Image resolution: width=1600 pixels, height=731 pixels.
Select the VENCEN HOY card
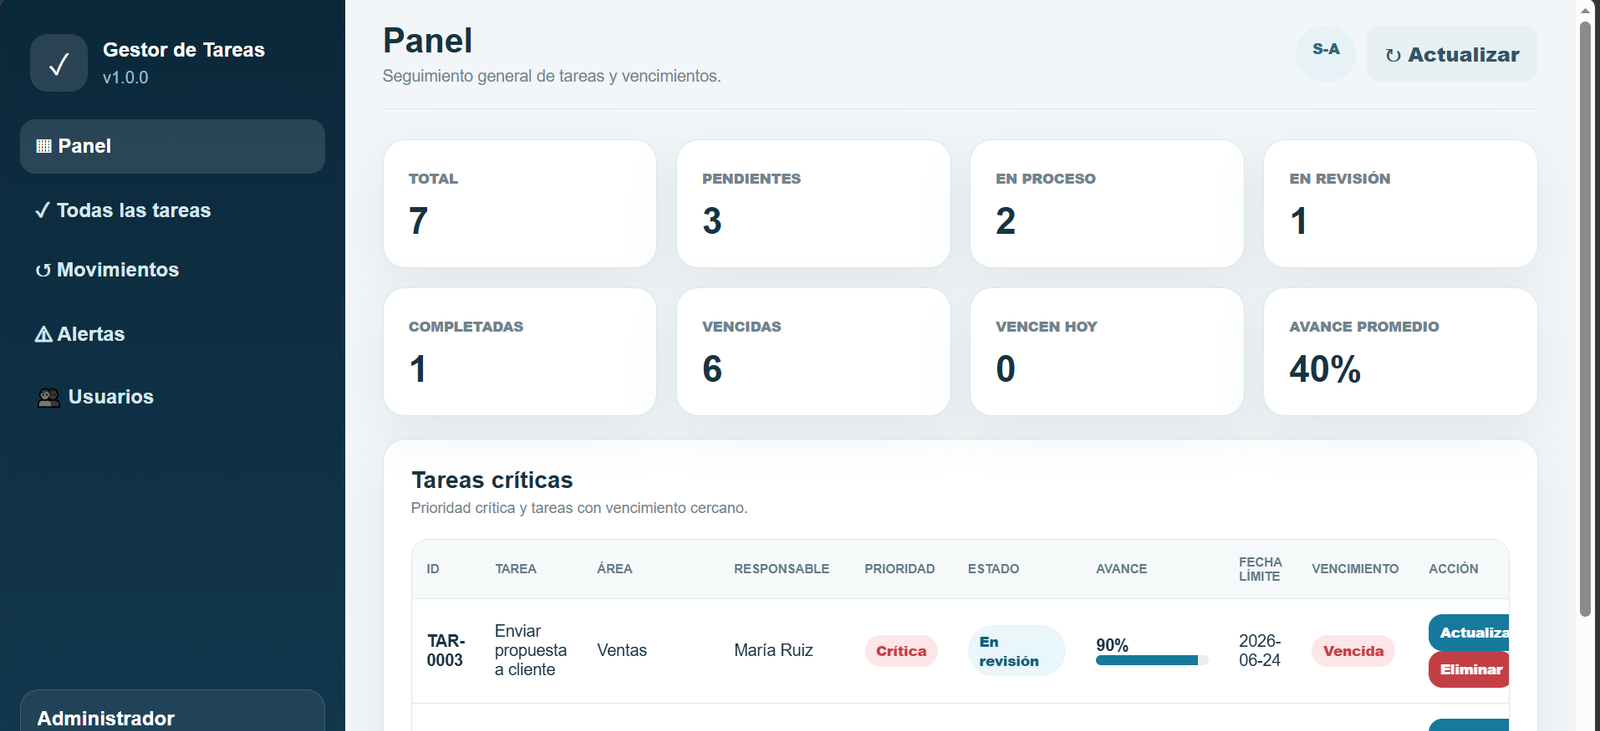coord(1107,352)
